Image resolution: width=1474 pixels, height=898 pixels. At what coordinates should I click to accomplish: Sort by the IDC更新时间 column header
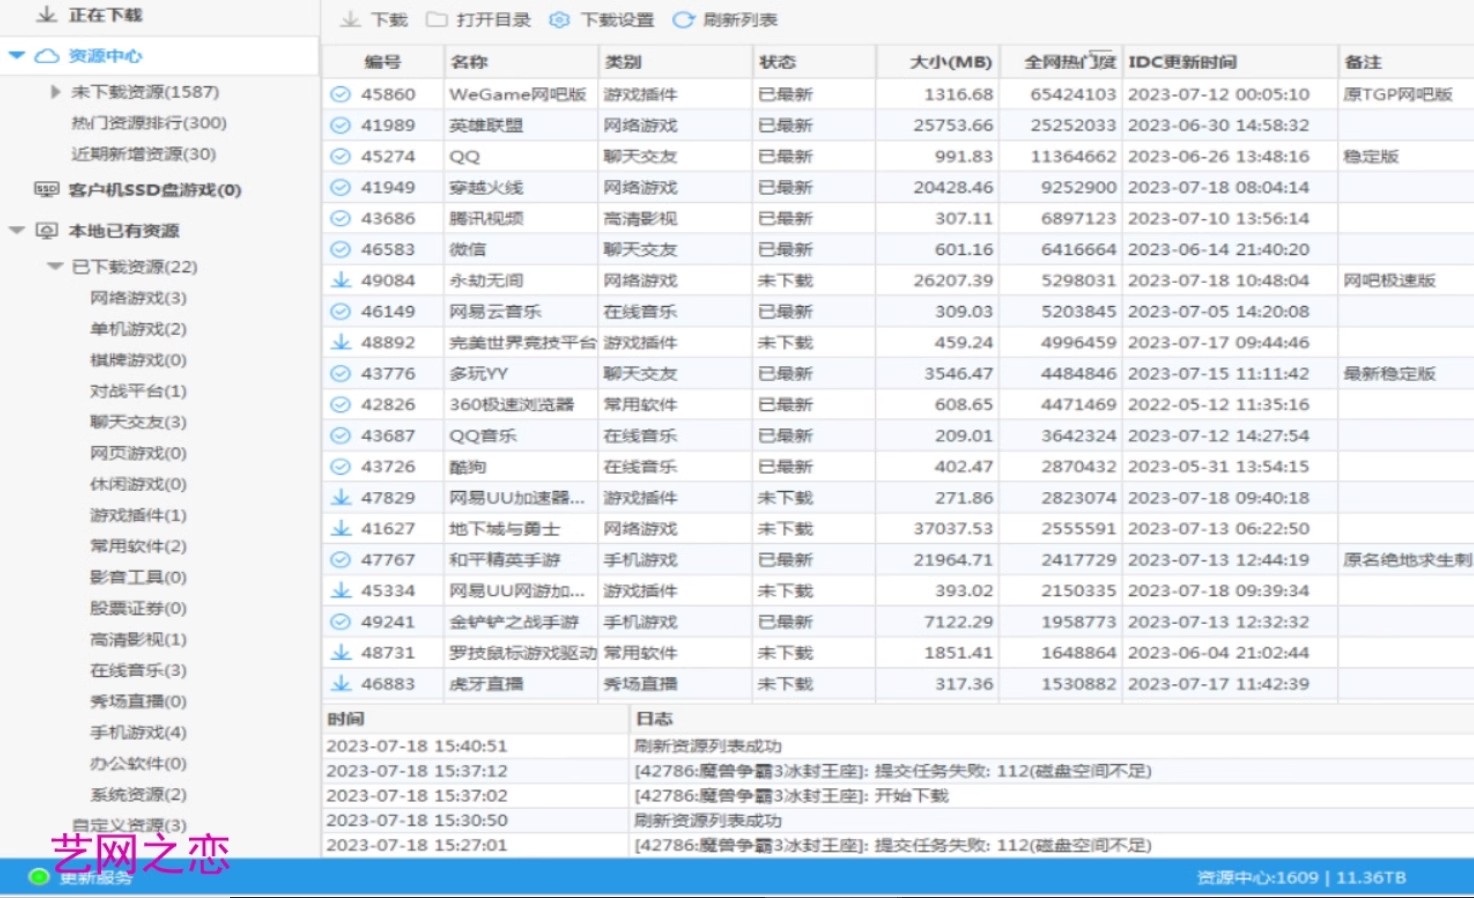[x=1230, y=62]
